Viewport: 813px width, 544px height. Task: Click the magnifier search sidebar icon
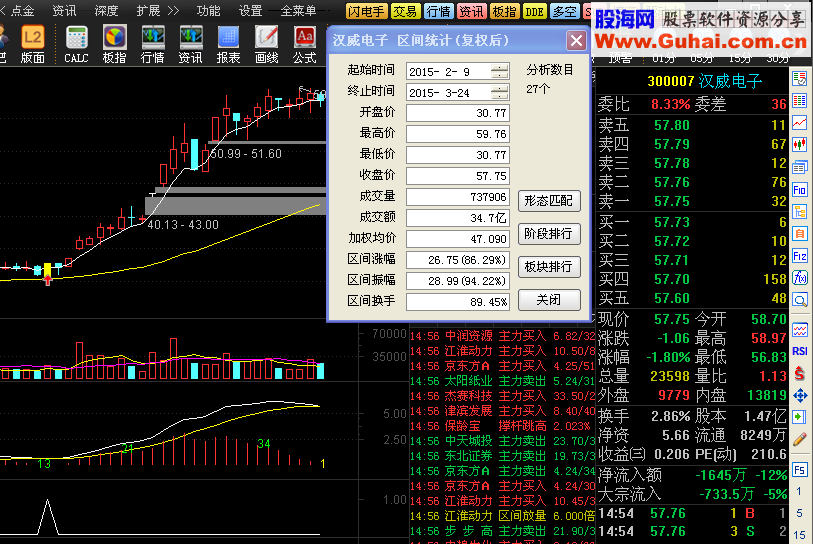point(800,300)
